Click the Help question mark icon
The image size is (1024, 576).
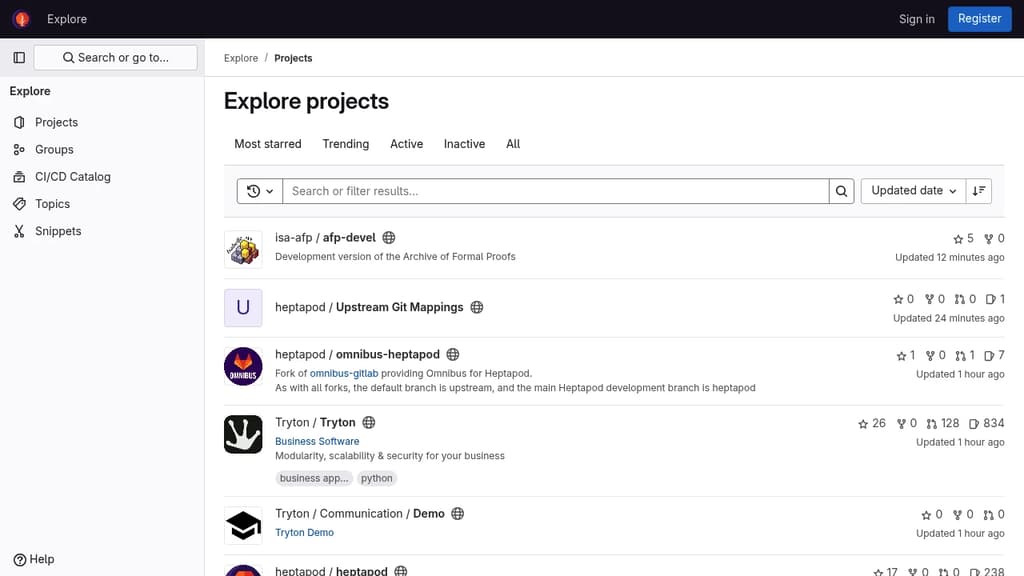pos(20,560)
